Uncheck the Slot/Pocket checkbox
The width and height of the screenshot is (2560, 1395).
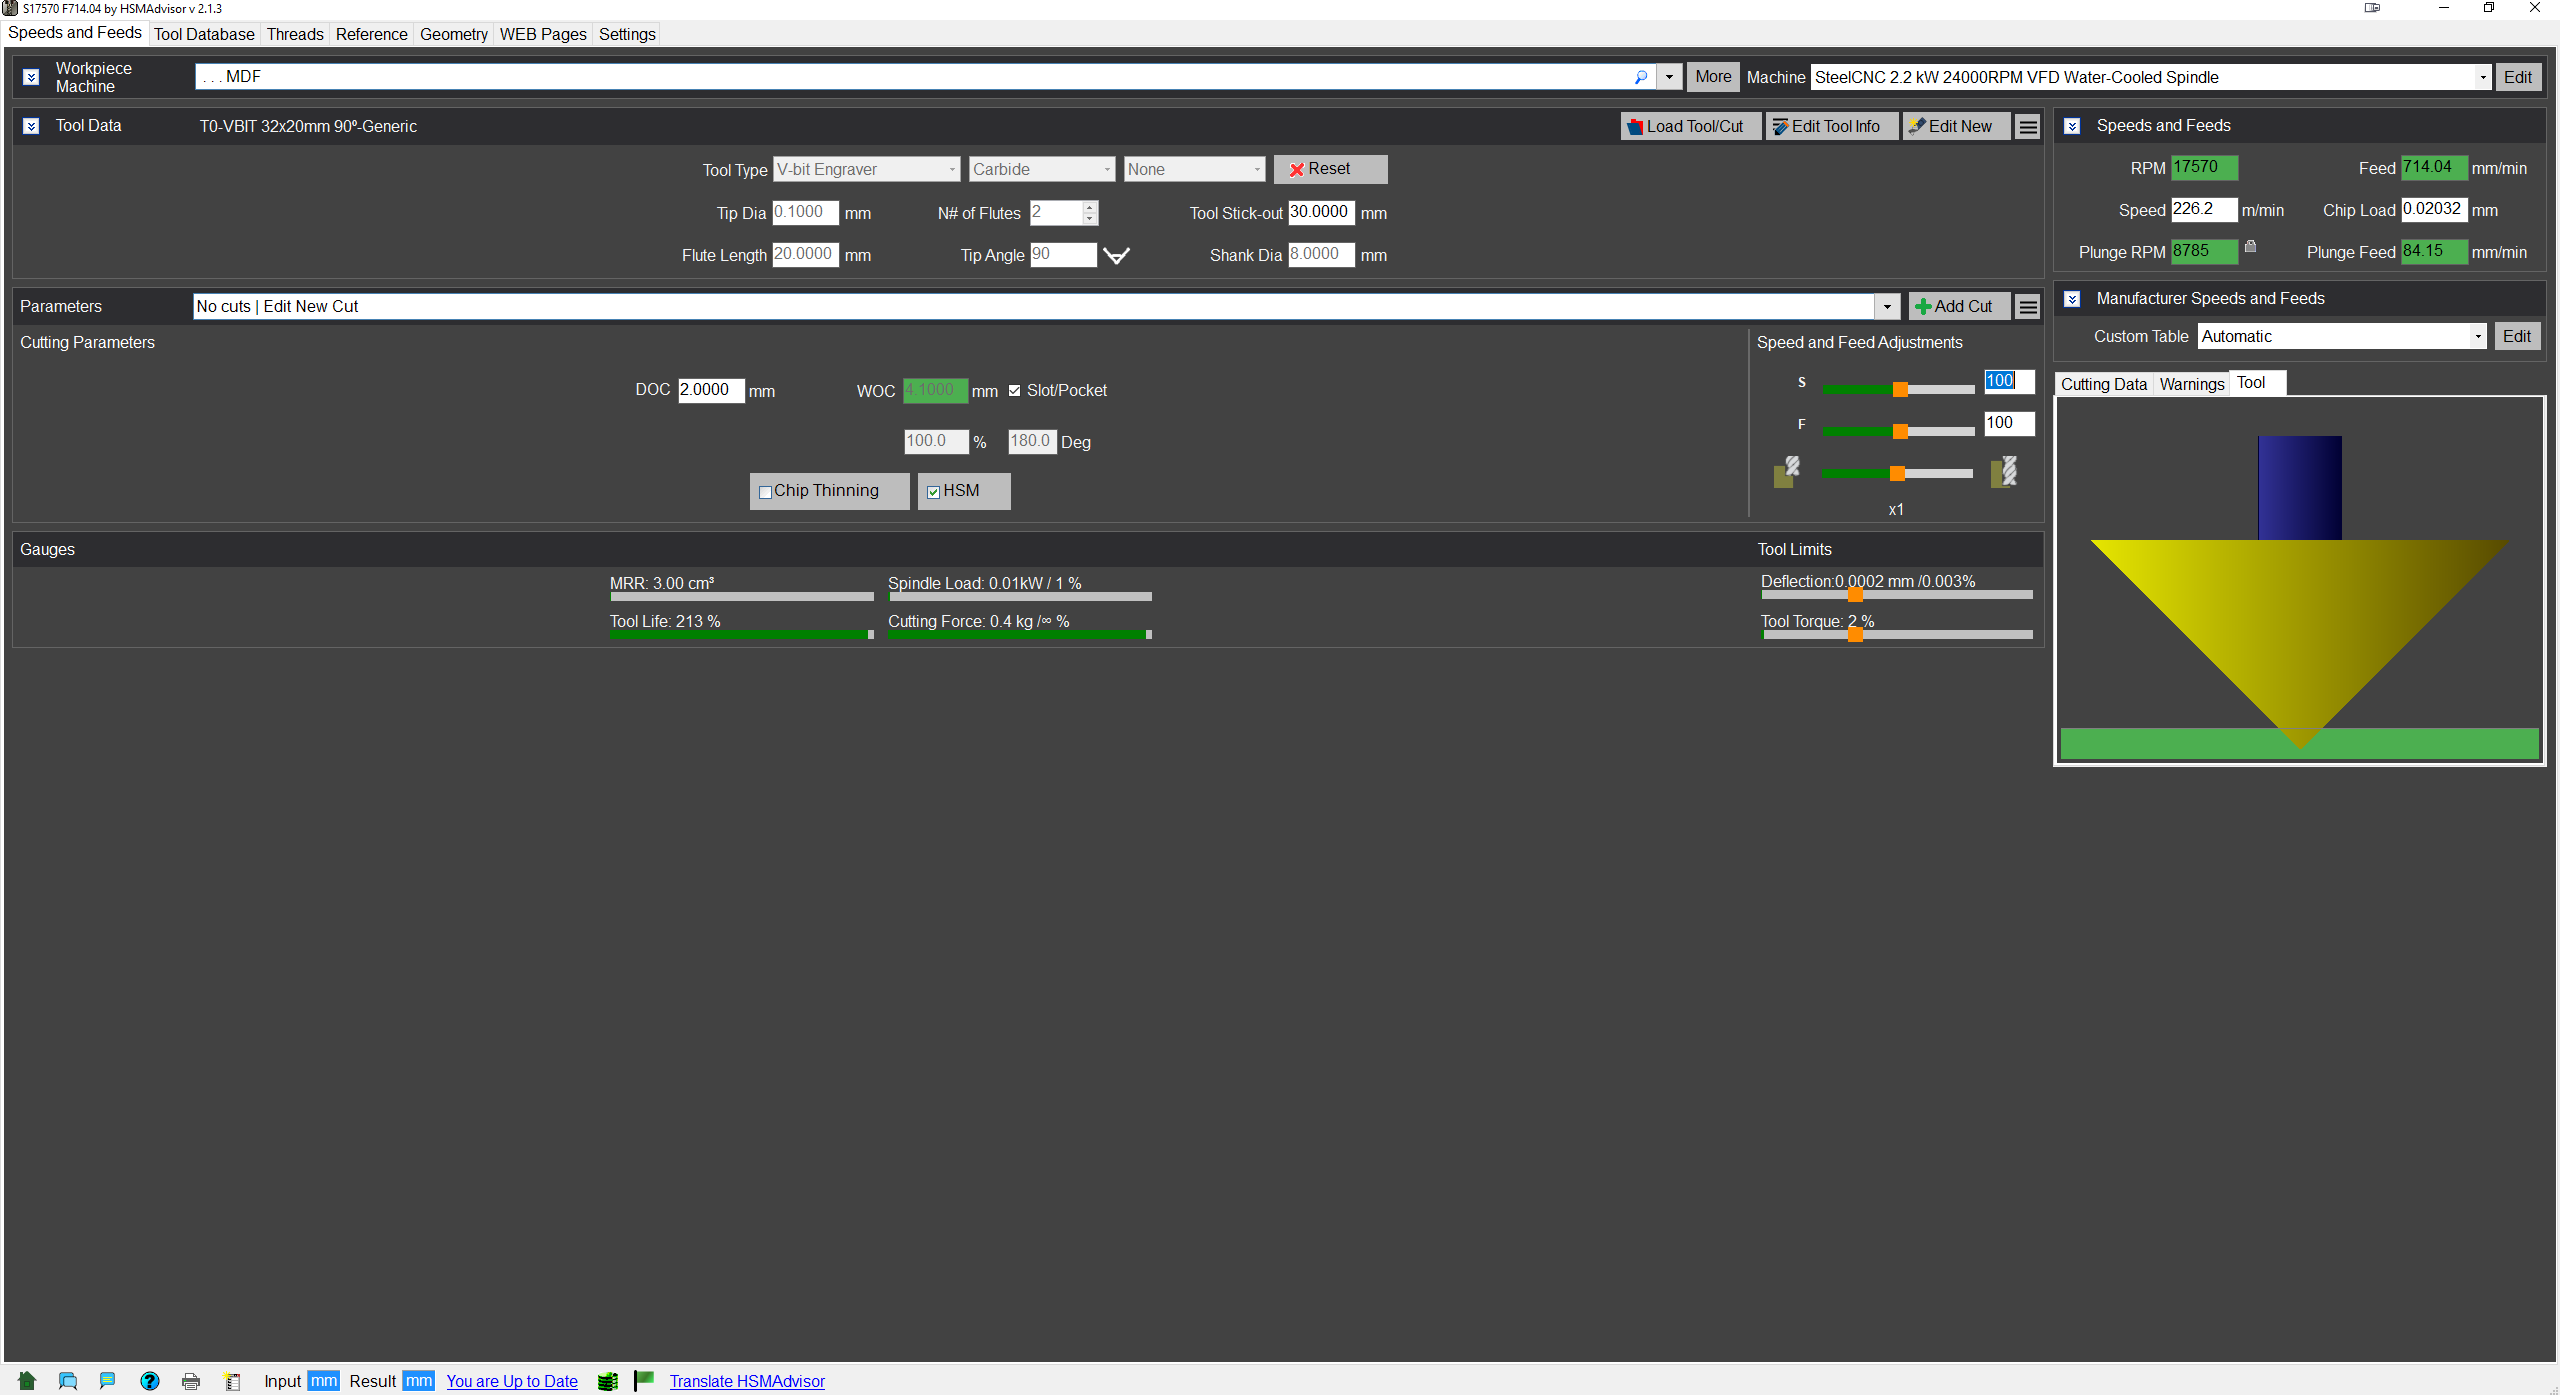pos(1015,391)
